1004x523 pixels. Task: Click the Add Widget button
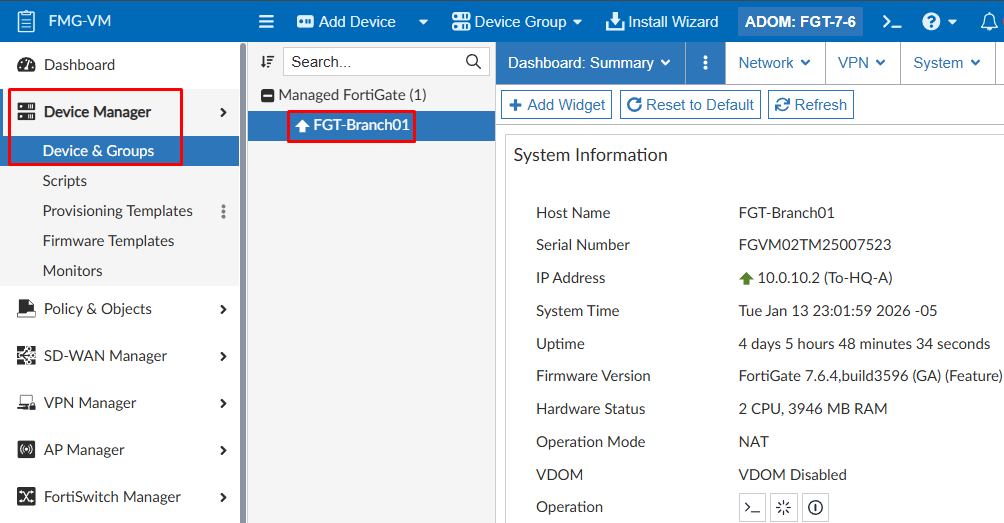coord(556,104)
